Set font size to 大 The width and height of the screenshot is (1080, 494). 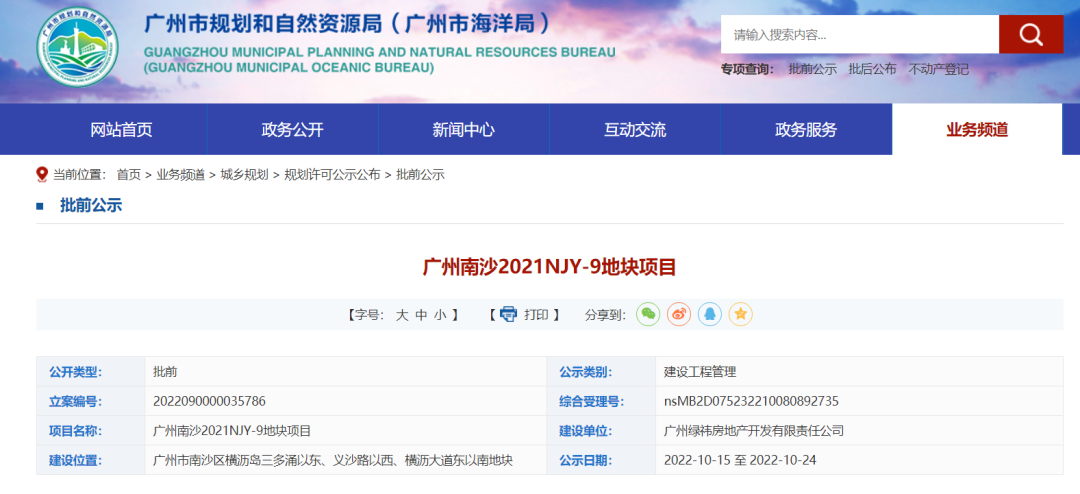[402, 315]
